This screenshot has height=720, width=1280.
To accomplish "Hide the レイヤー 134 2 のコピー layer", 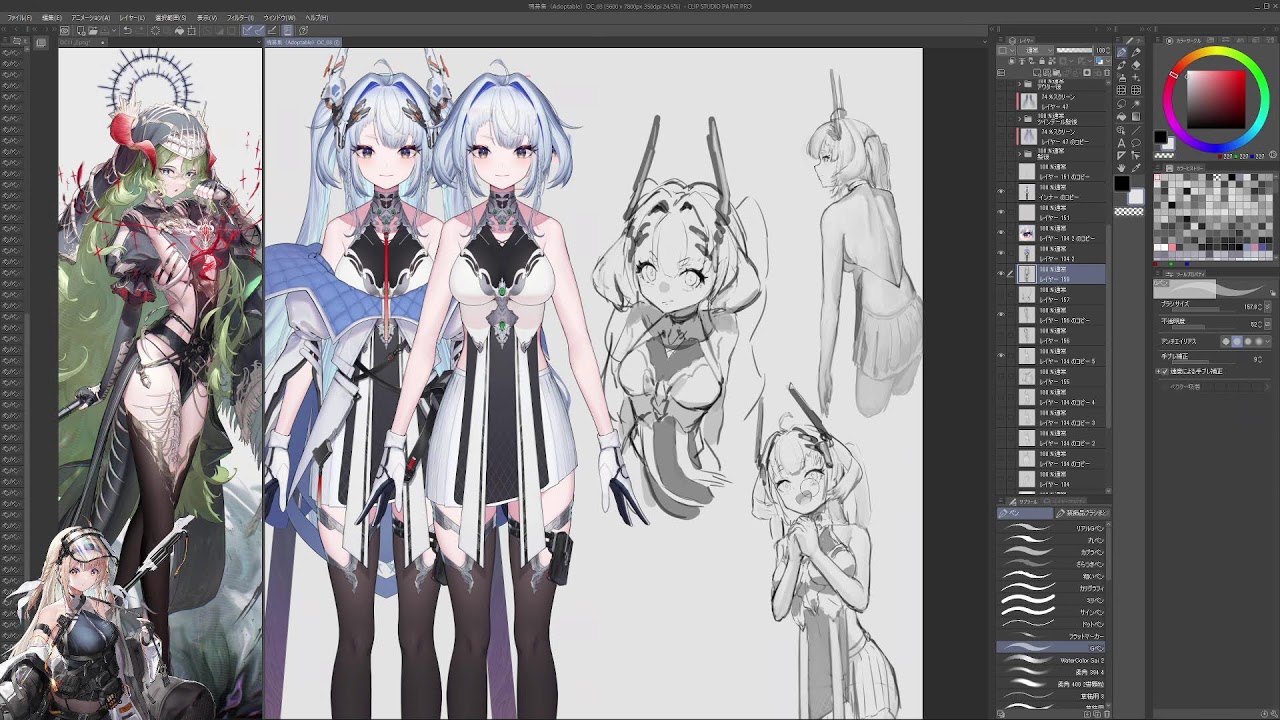I will tap(1001, 232).
